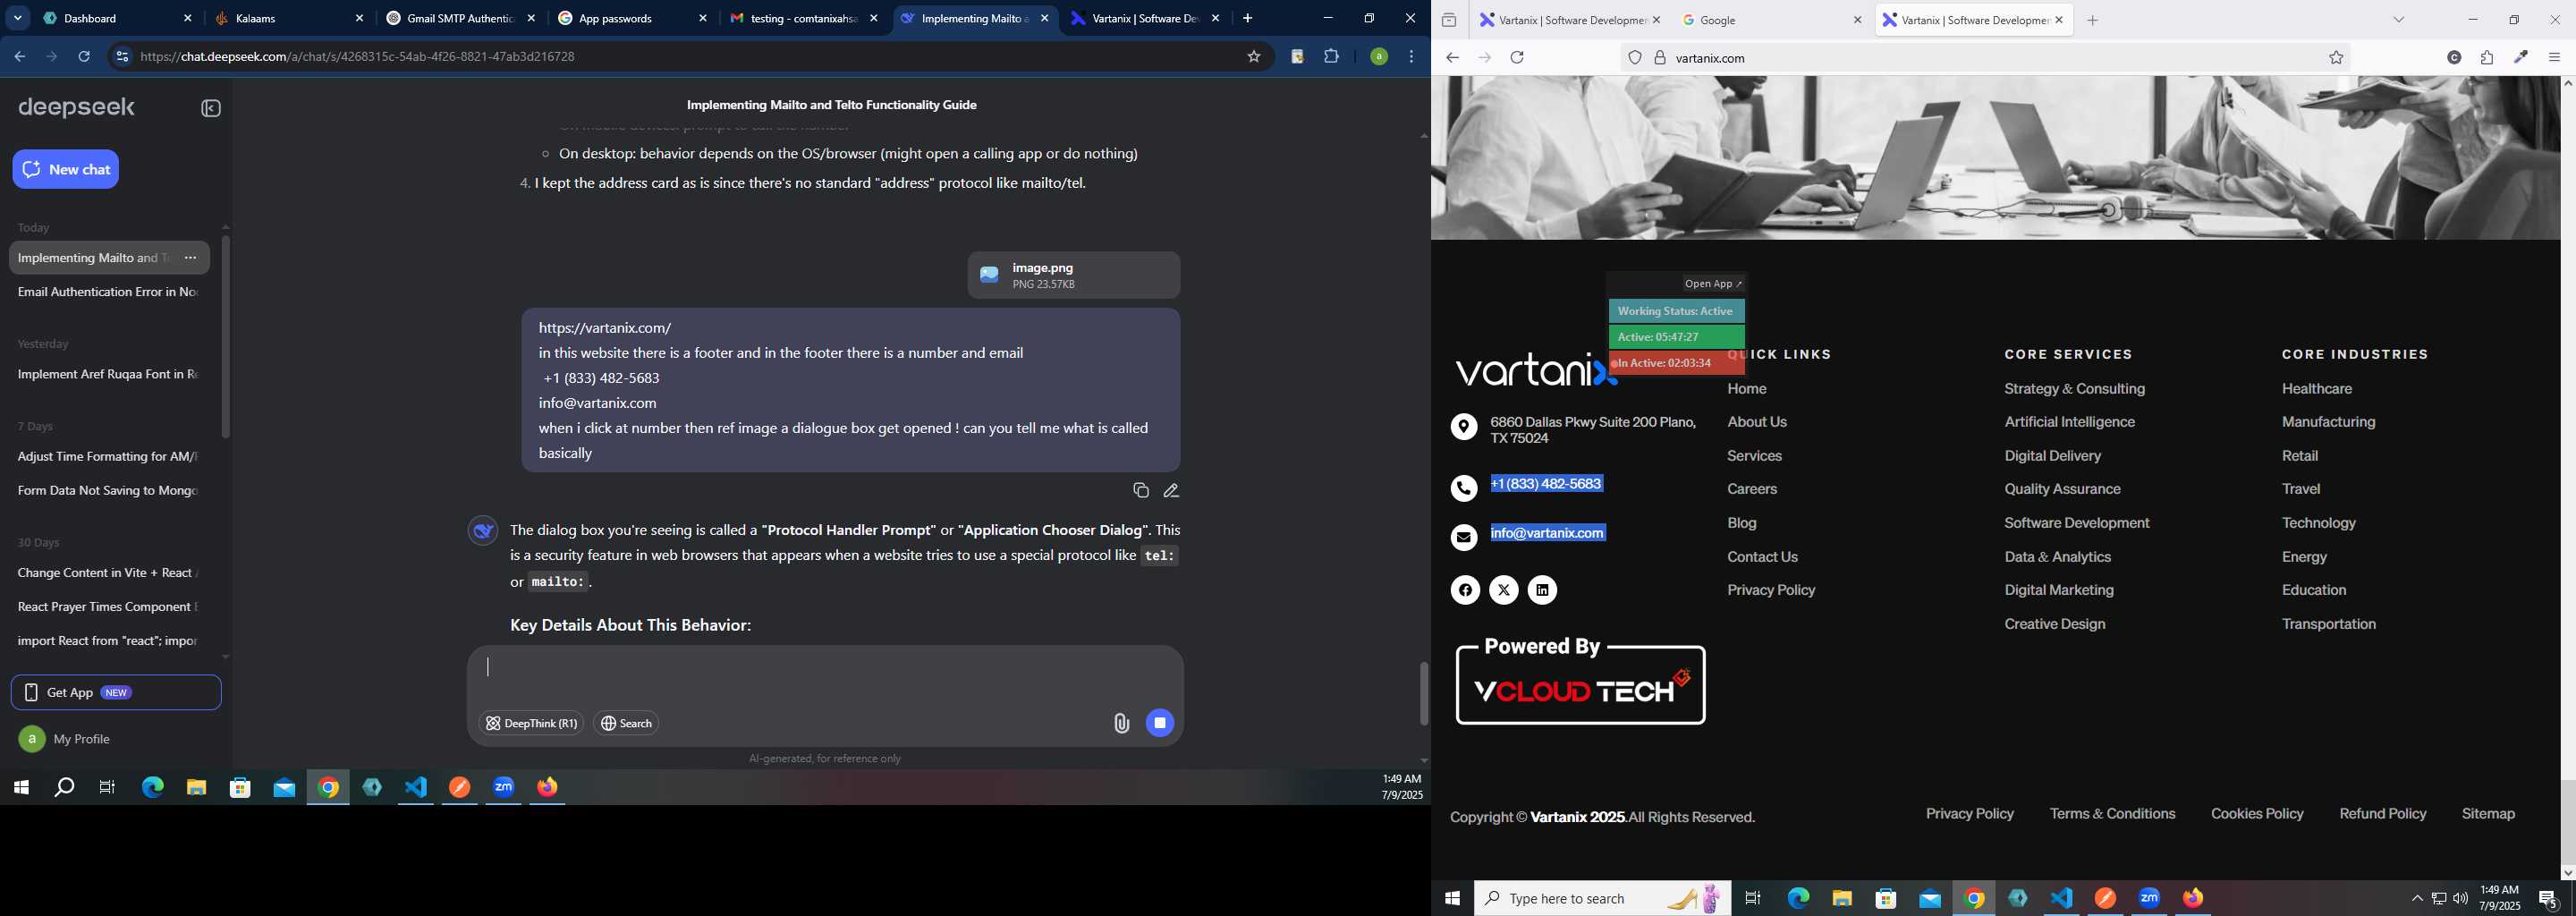The width and height of the screenshot is (2576, 916).
Task: Bookmark vartanix.com star in Firefox
Action: (x=2336, y=58)
